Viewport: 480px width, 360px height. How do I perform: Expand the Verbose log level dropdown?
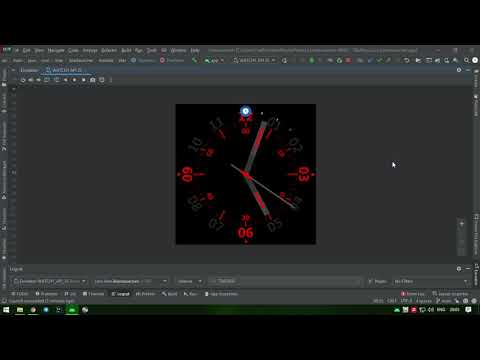tap(189, 281)
